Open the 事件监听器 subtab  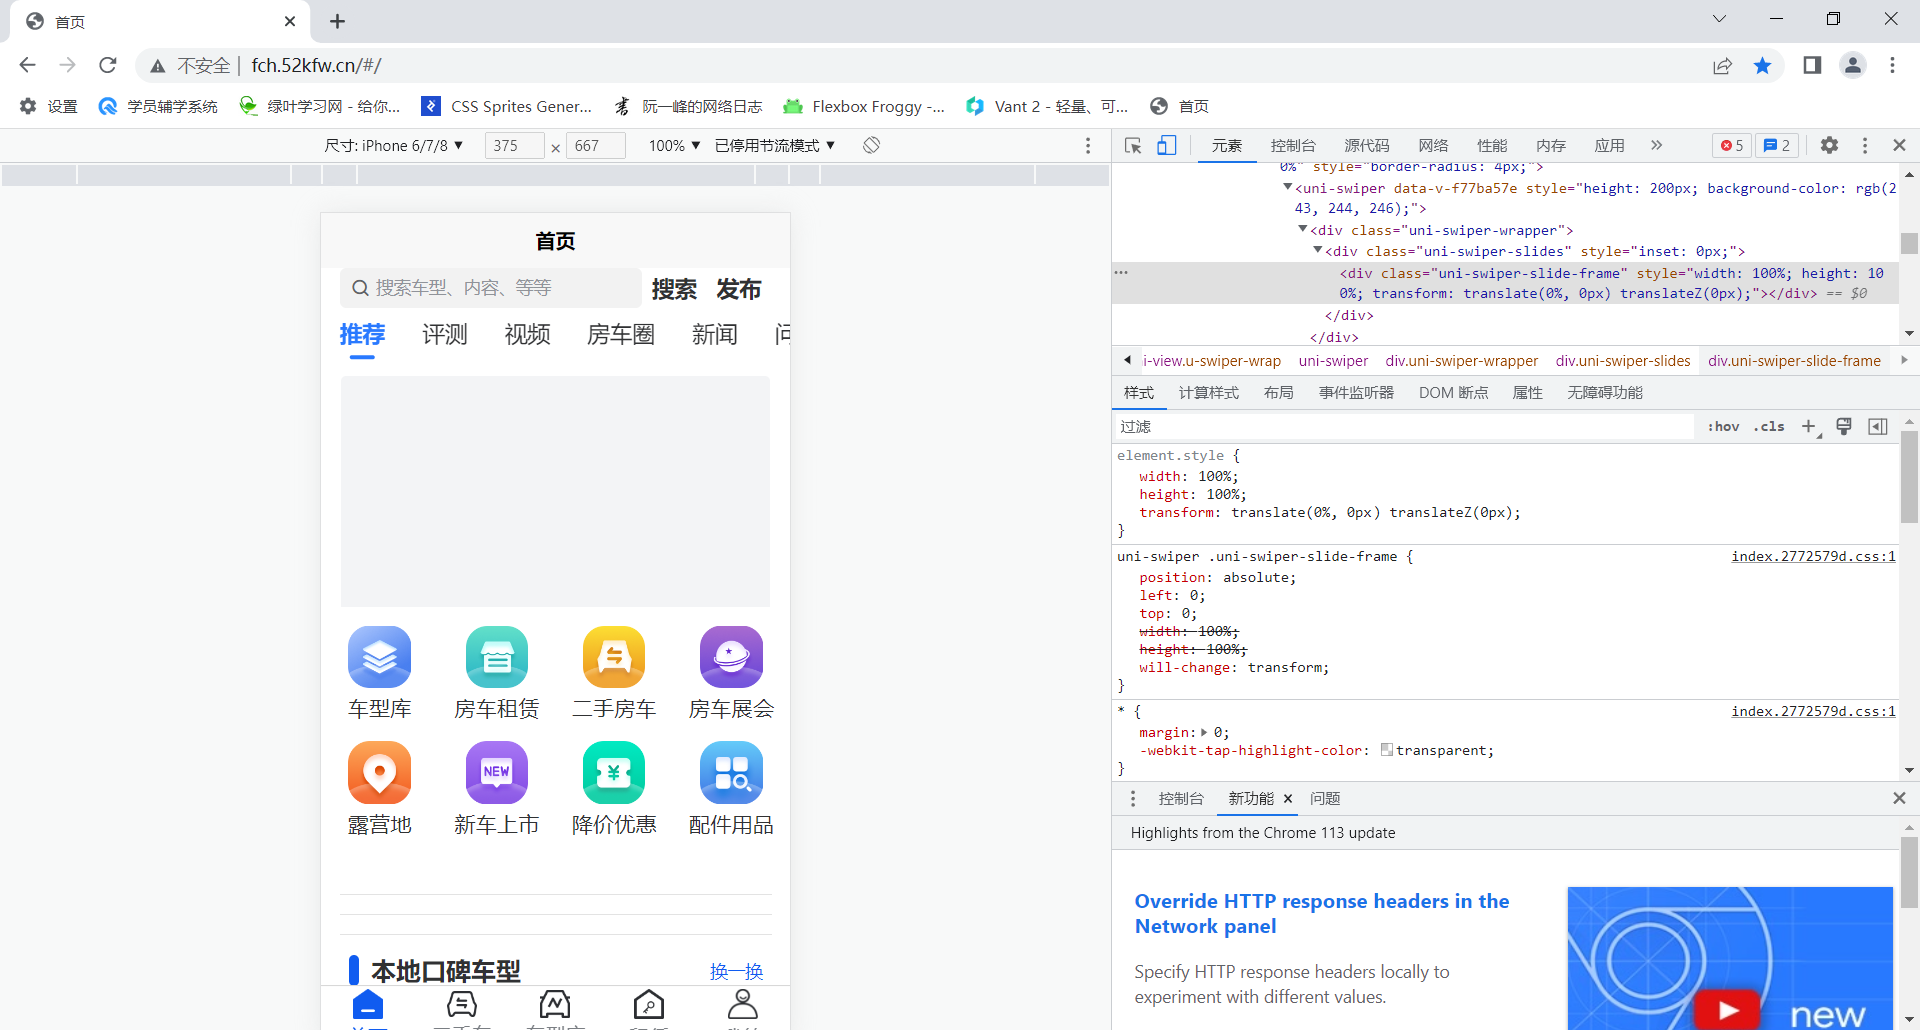click(1356, 393)
